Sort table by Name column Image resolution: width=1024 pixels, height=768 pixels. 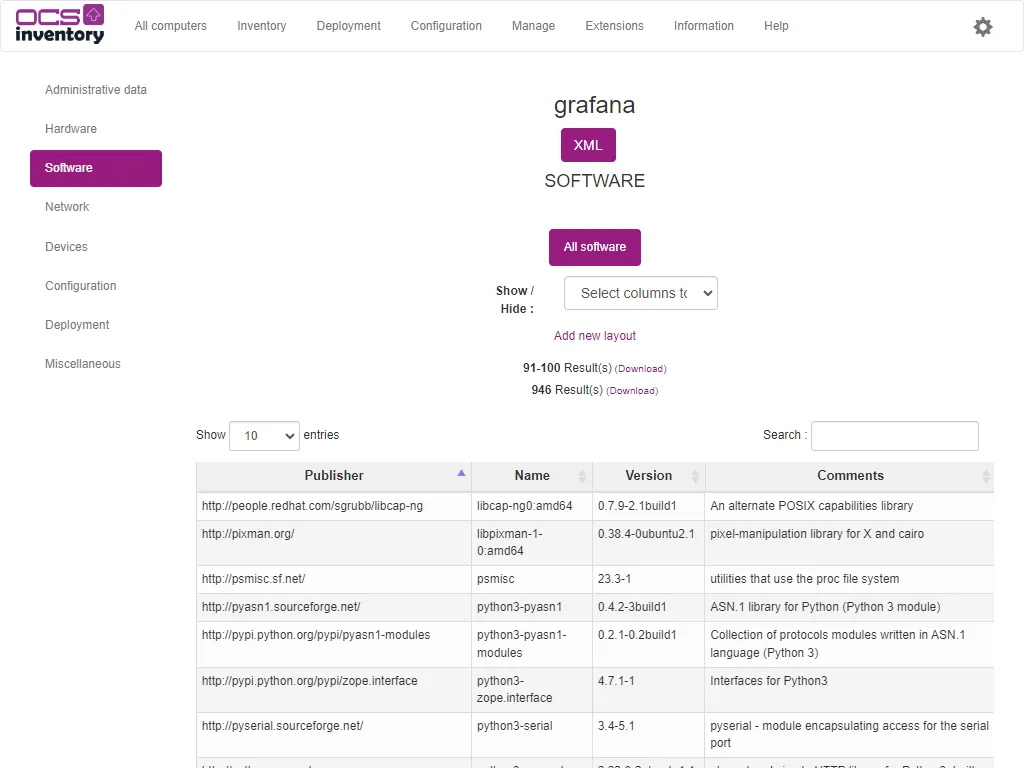click(532, 476)
